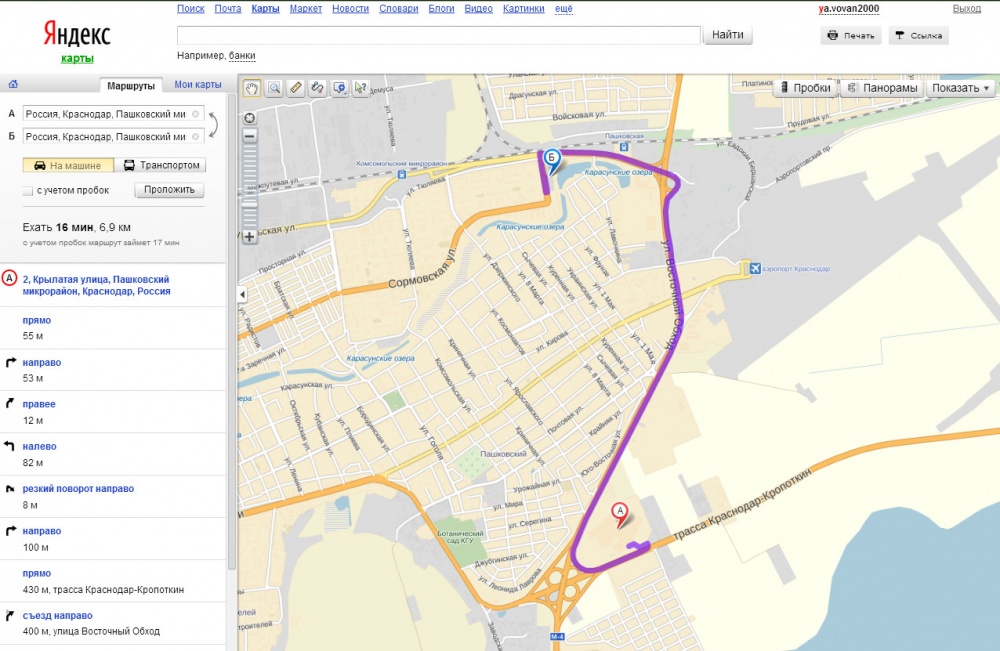Choose 'На машине' travel mode
The image size is (1000, 651).
(x=68, y=165)
